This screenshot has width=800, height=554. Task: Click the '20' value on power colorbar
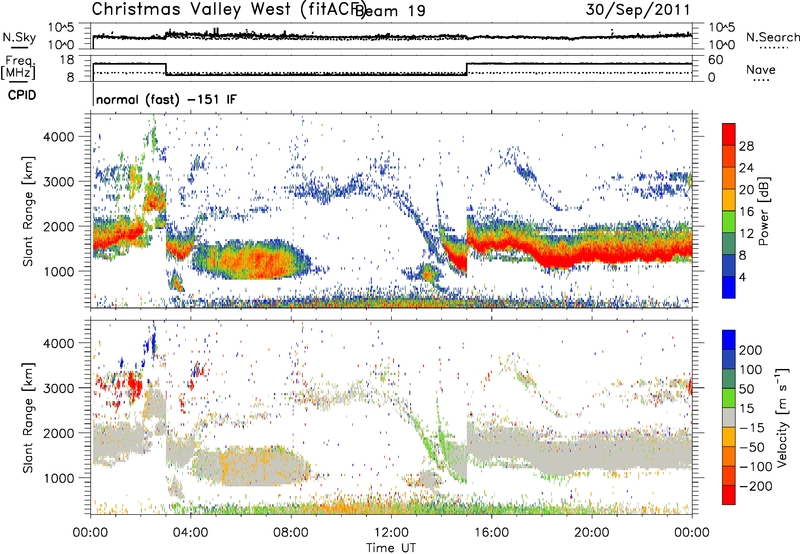tap(746, 190)
